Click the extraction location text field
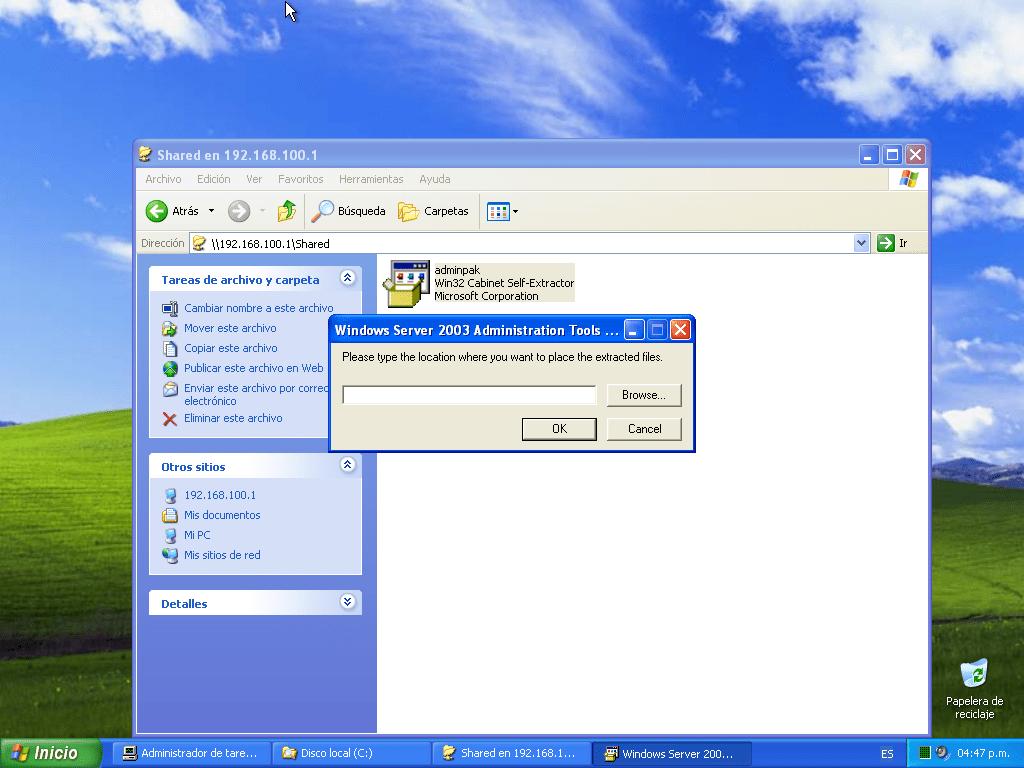The height and width of the screenshot is (768, 1024). point(469,395)
